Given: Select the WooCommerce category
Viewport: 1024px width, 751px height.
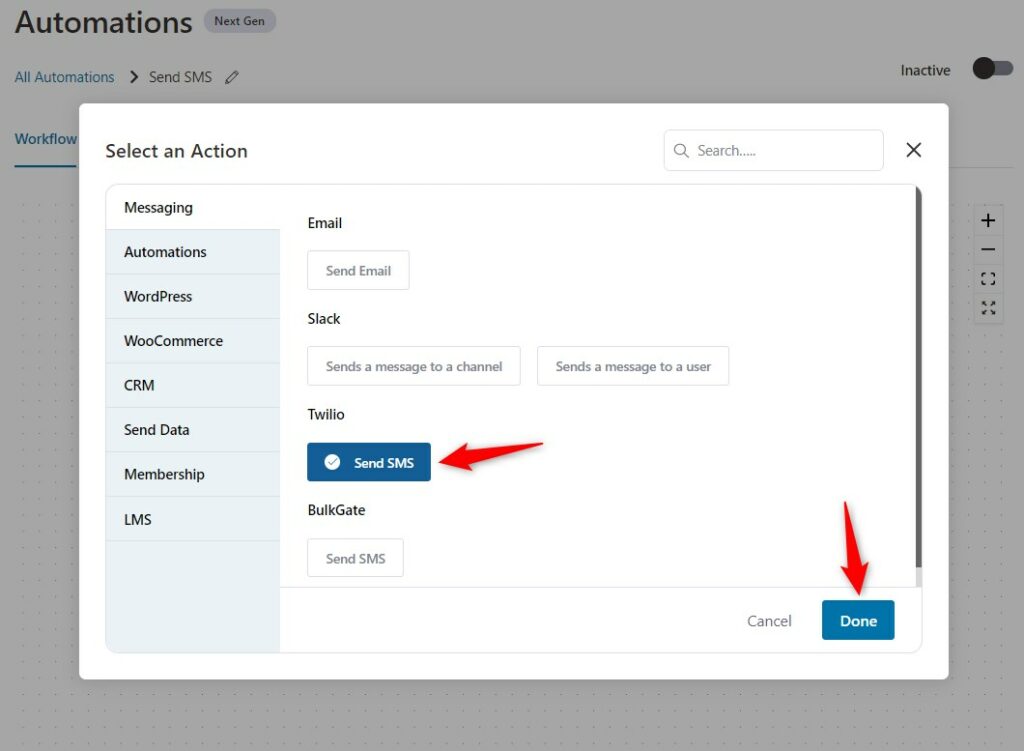Looking at the screenshot, I should tap(193, 341).
